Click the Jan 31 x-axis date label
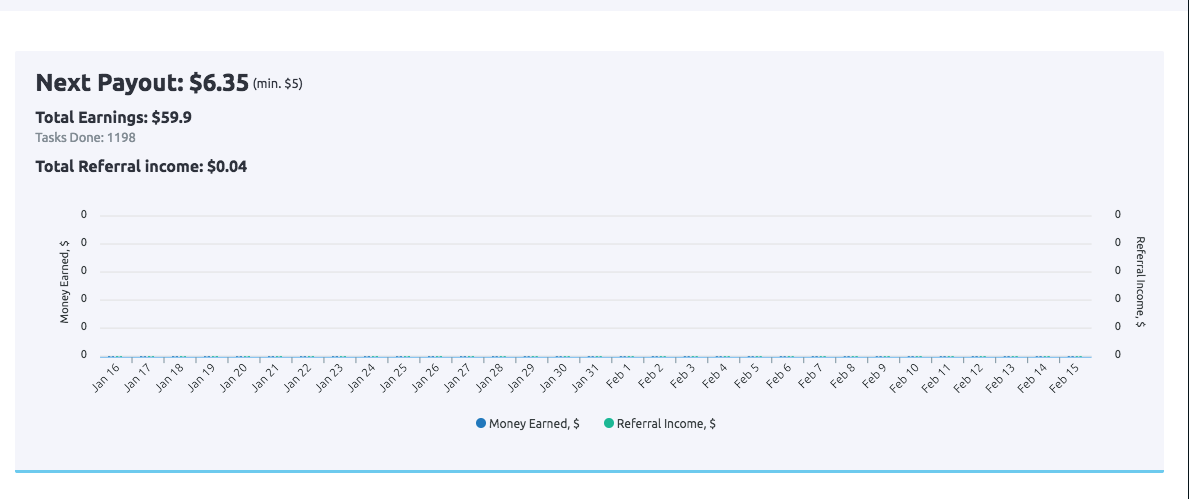The image size is (1189, 499). (585, 377)
